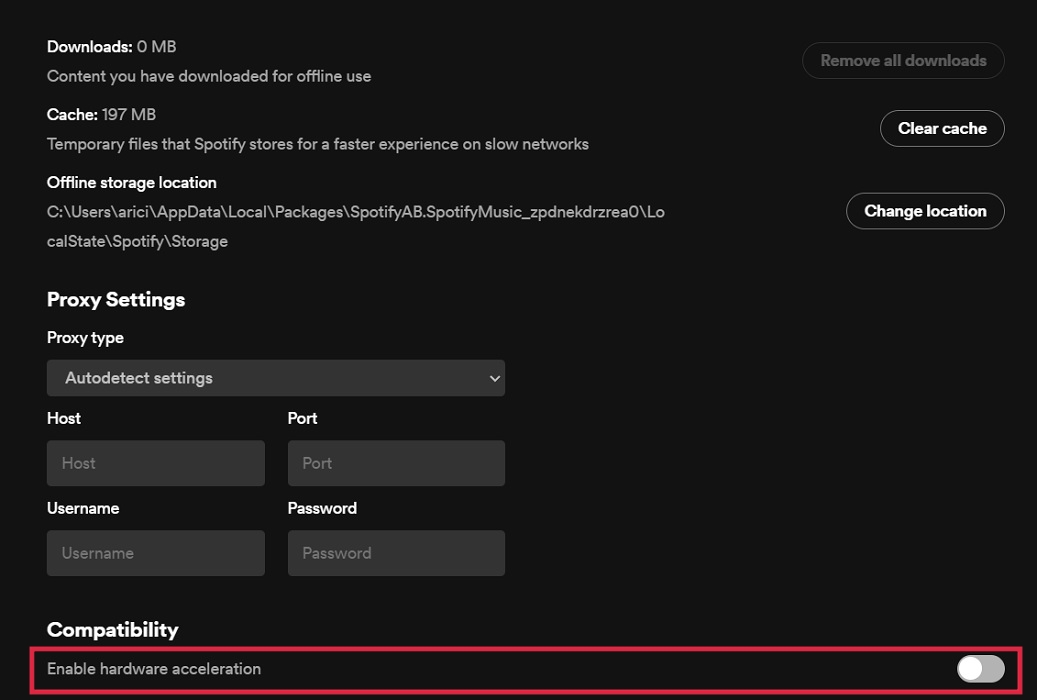Click the Password entry box
The height and width of the screenshot is (700, 1037).
[x=395, y=553]
